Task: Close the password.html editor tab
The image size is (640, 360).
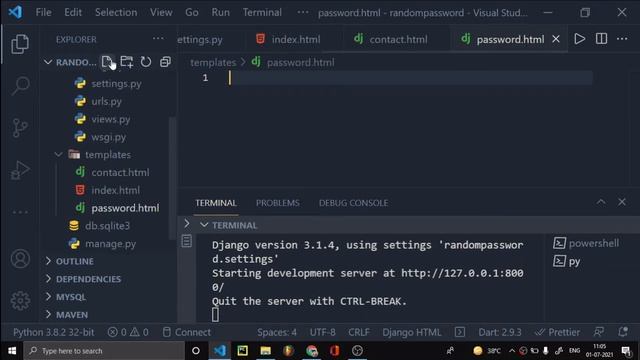Action: [556, 39]
